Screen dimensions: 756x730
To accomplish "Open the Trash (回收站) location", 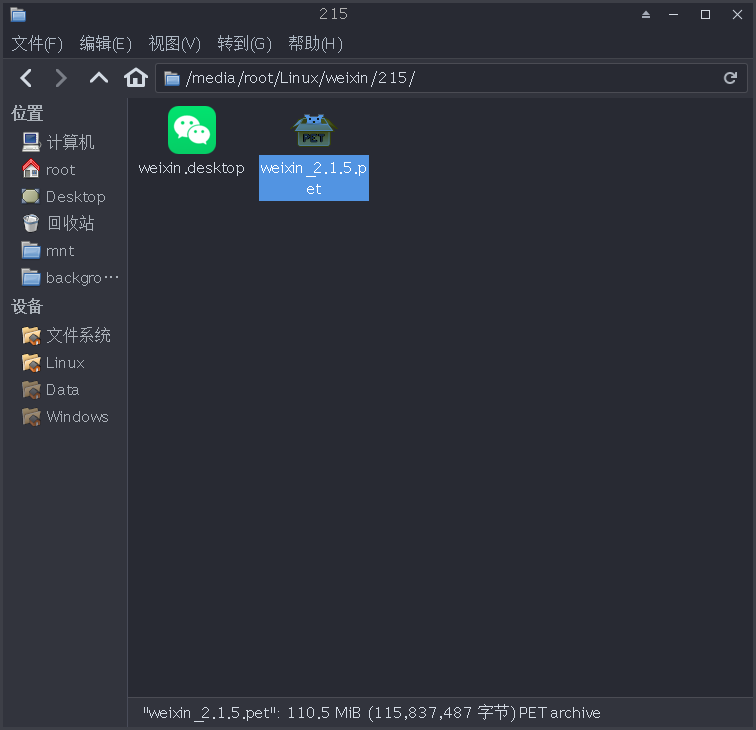I will pos(58,223).
